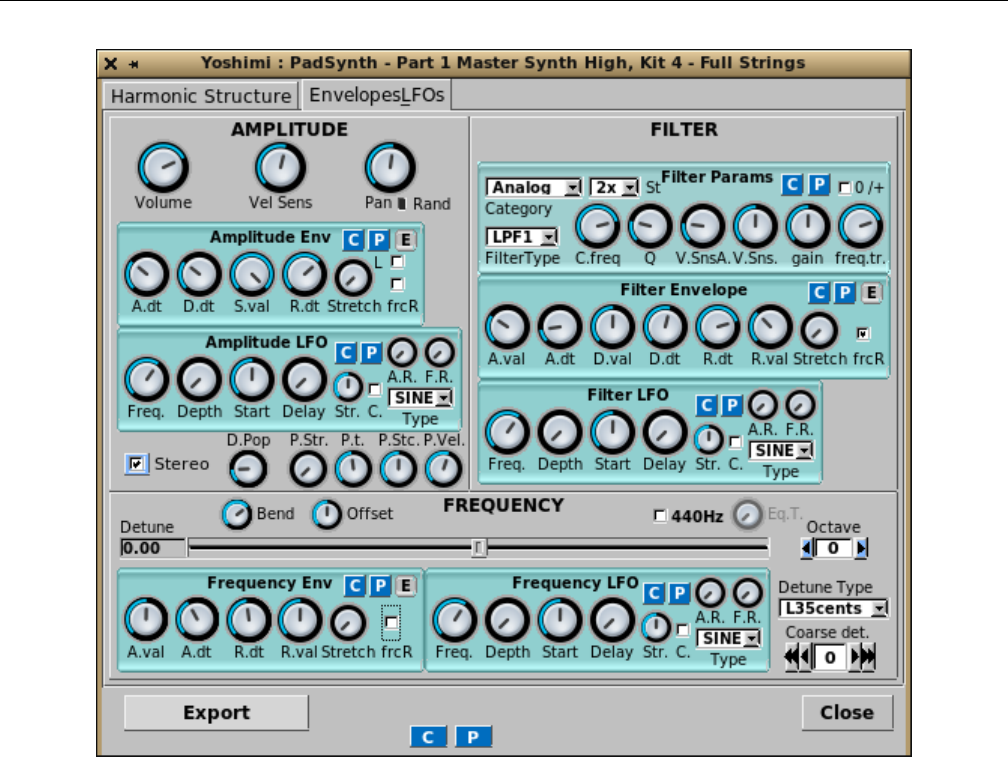The image size is (1008, 757).
Task: Increase Octave with right arrow
Action: [861, 548]
